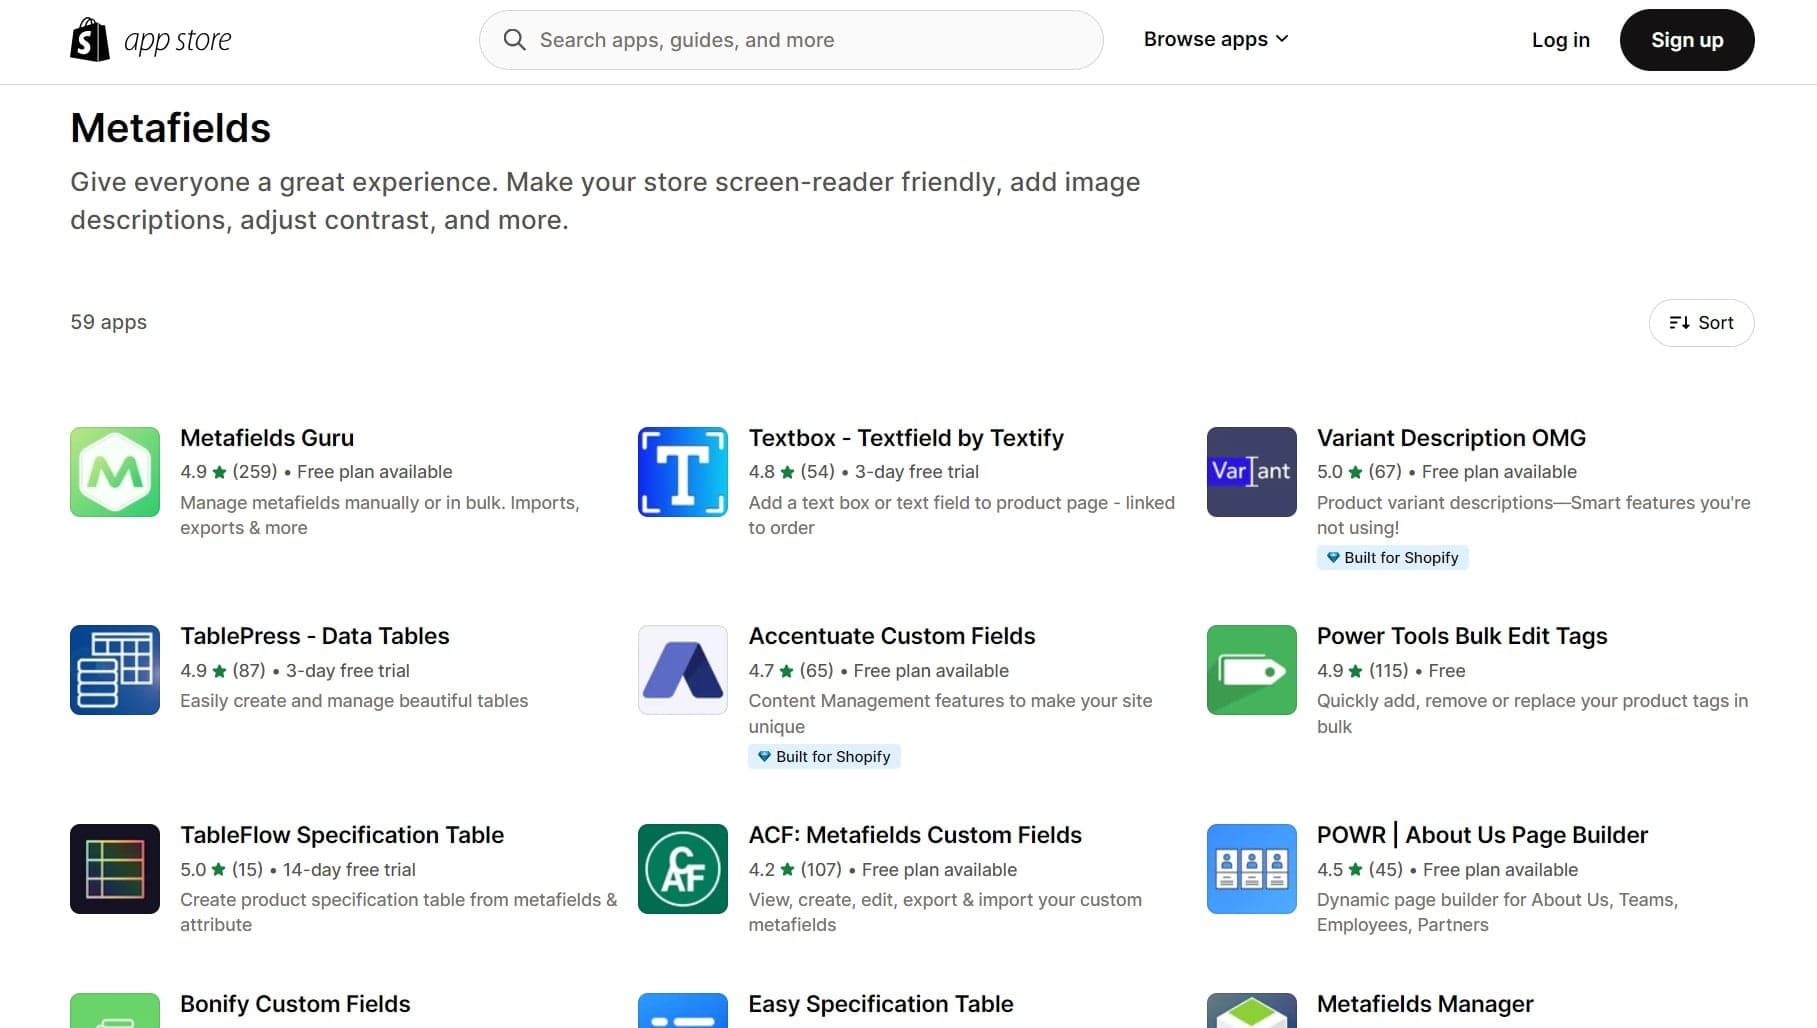Open the Bonify Custom Fields icon
This screenshot has width=1817, height=1028.
pos(115,1010)
